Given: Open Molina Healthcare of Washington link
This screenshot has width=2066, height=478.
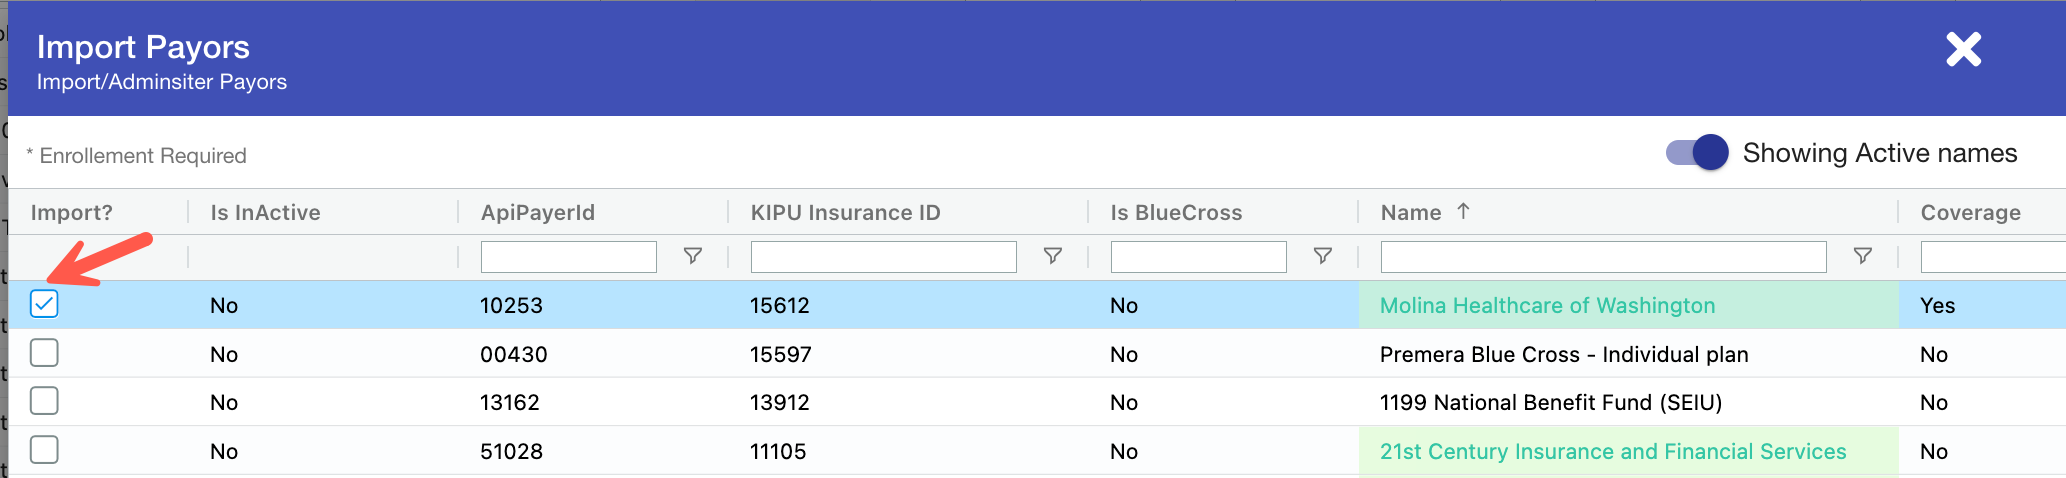Looking at the screenshot, I should pyautogui.click(x=1547, y=305).
